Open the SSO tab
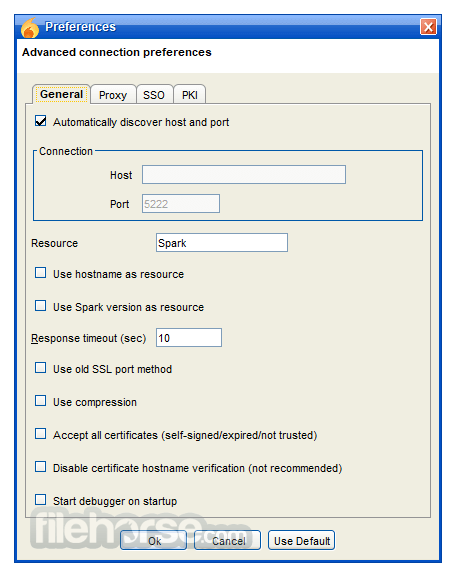 [x=154, y=95]
